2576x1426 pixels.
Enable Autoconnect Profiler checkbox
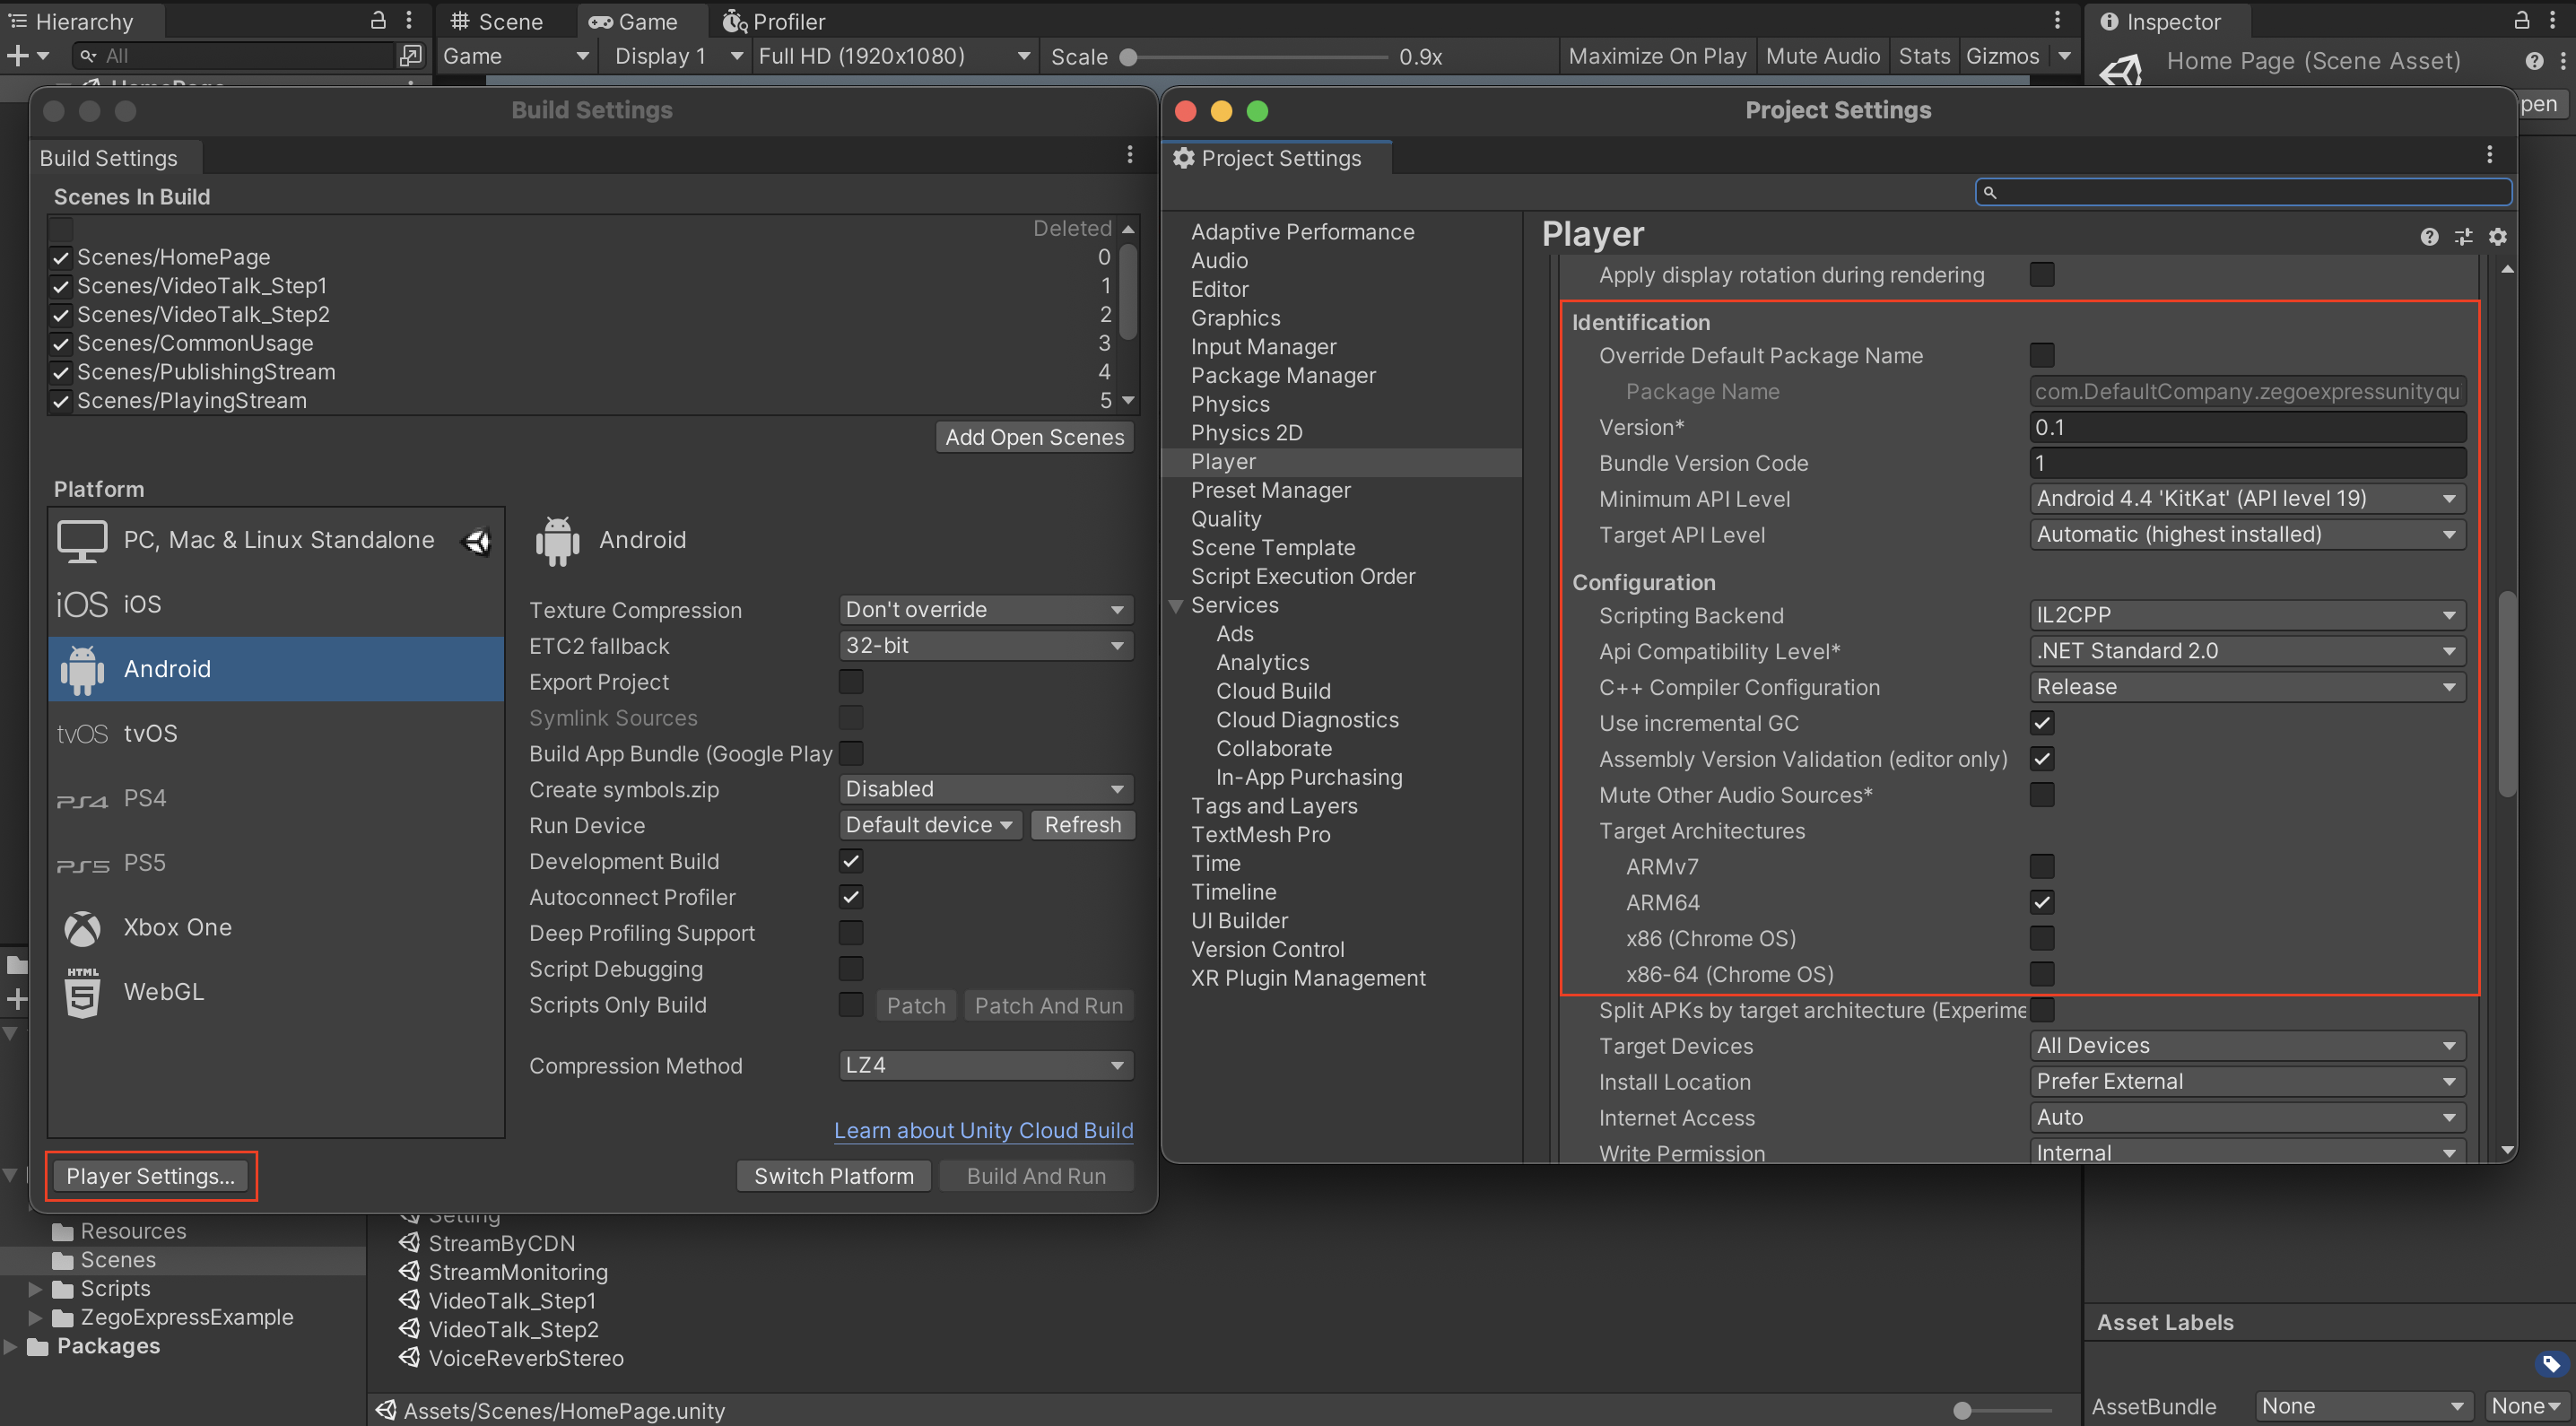850,898
